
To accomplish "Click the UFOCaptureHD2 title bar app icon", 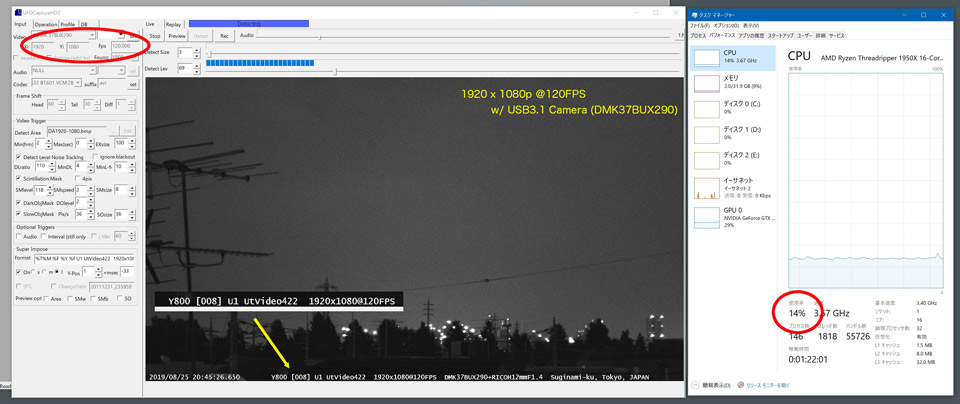I will click(x=17, y=13).
